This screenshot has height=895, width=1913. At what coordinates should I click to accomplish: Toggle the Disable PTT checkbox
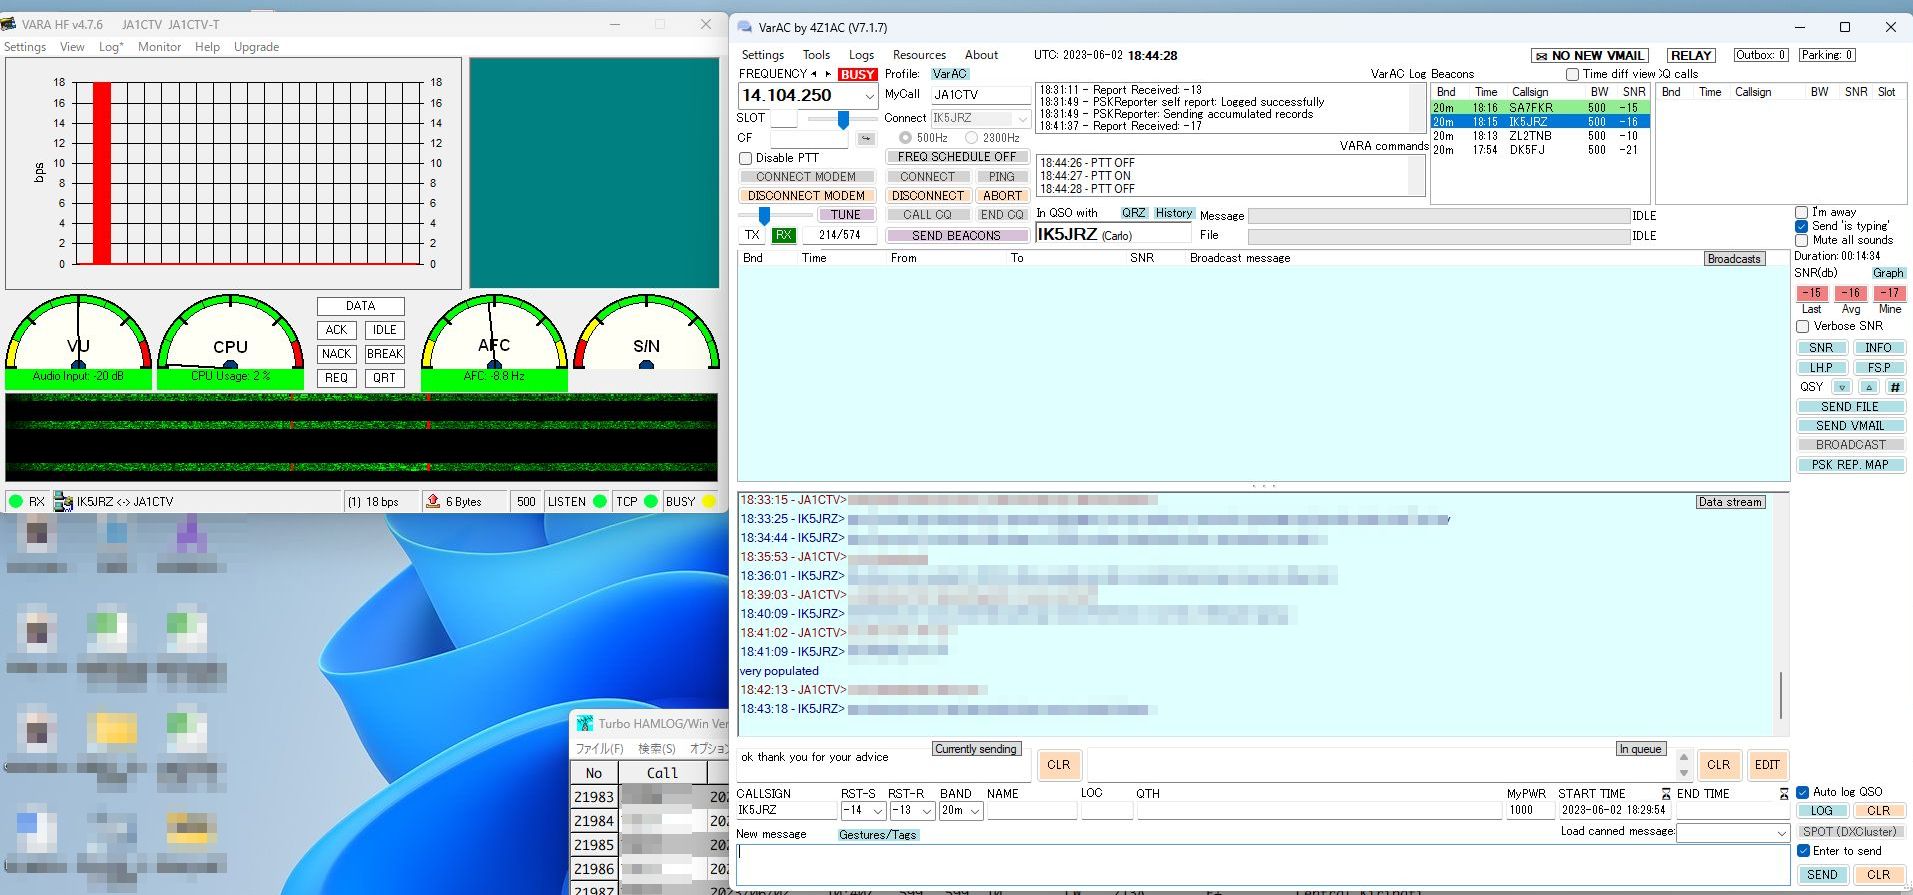coord(745,158)
